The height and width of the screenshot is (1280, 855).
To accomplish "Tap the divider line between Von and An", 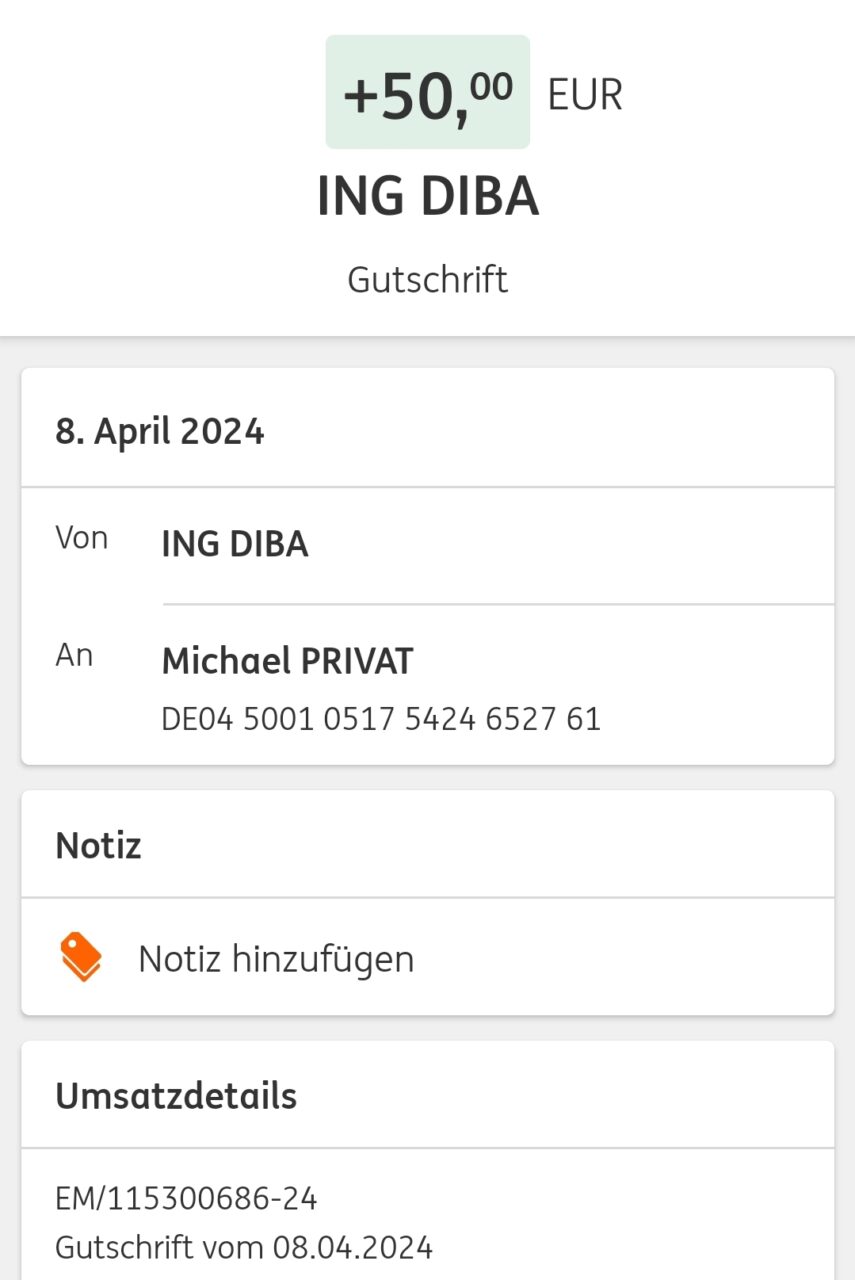I will (x=498, y=604).
